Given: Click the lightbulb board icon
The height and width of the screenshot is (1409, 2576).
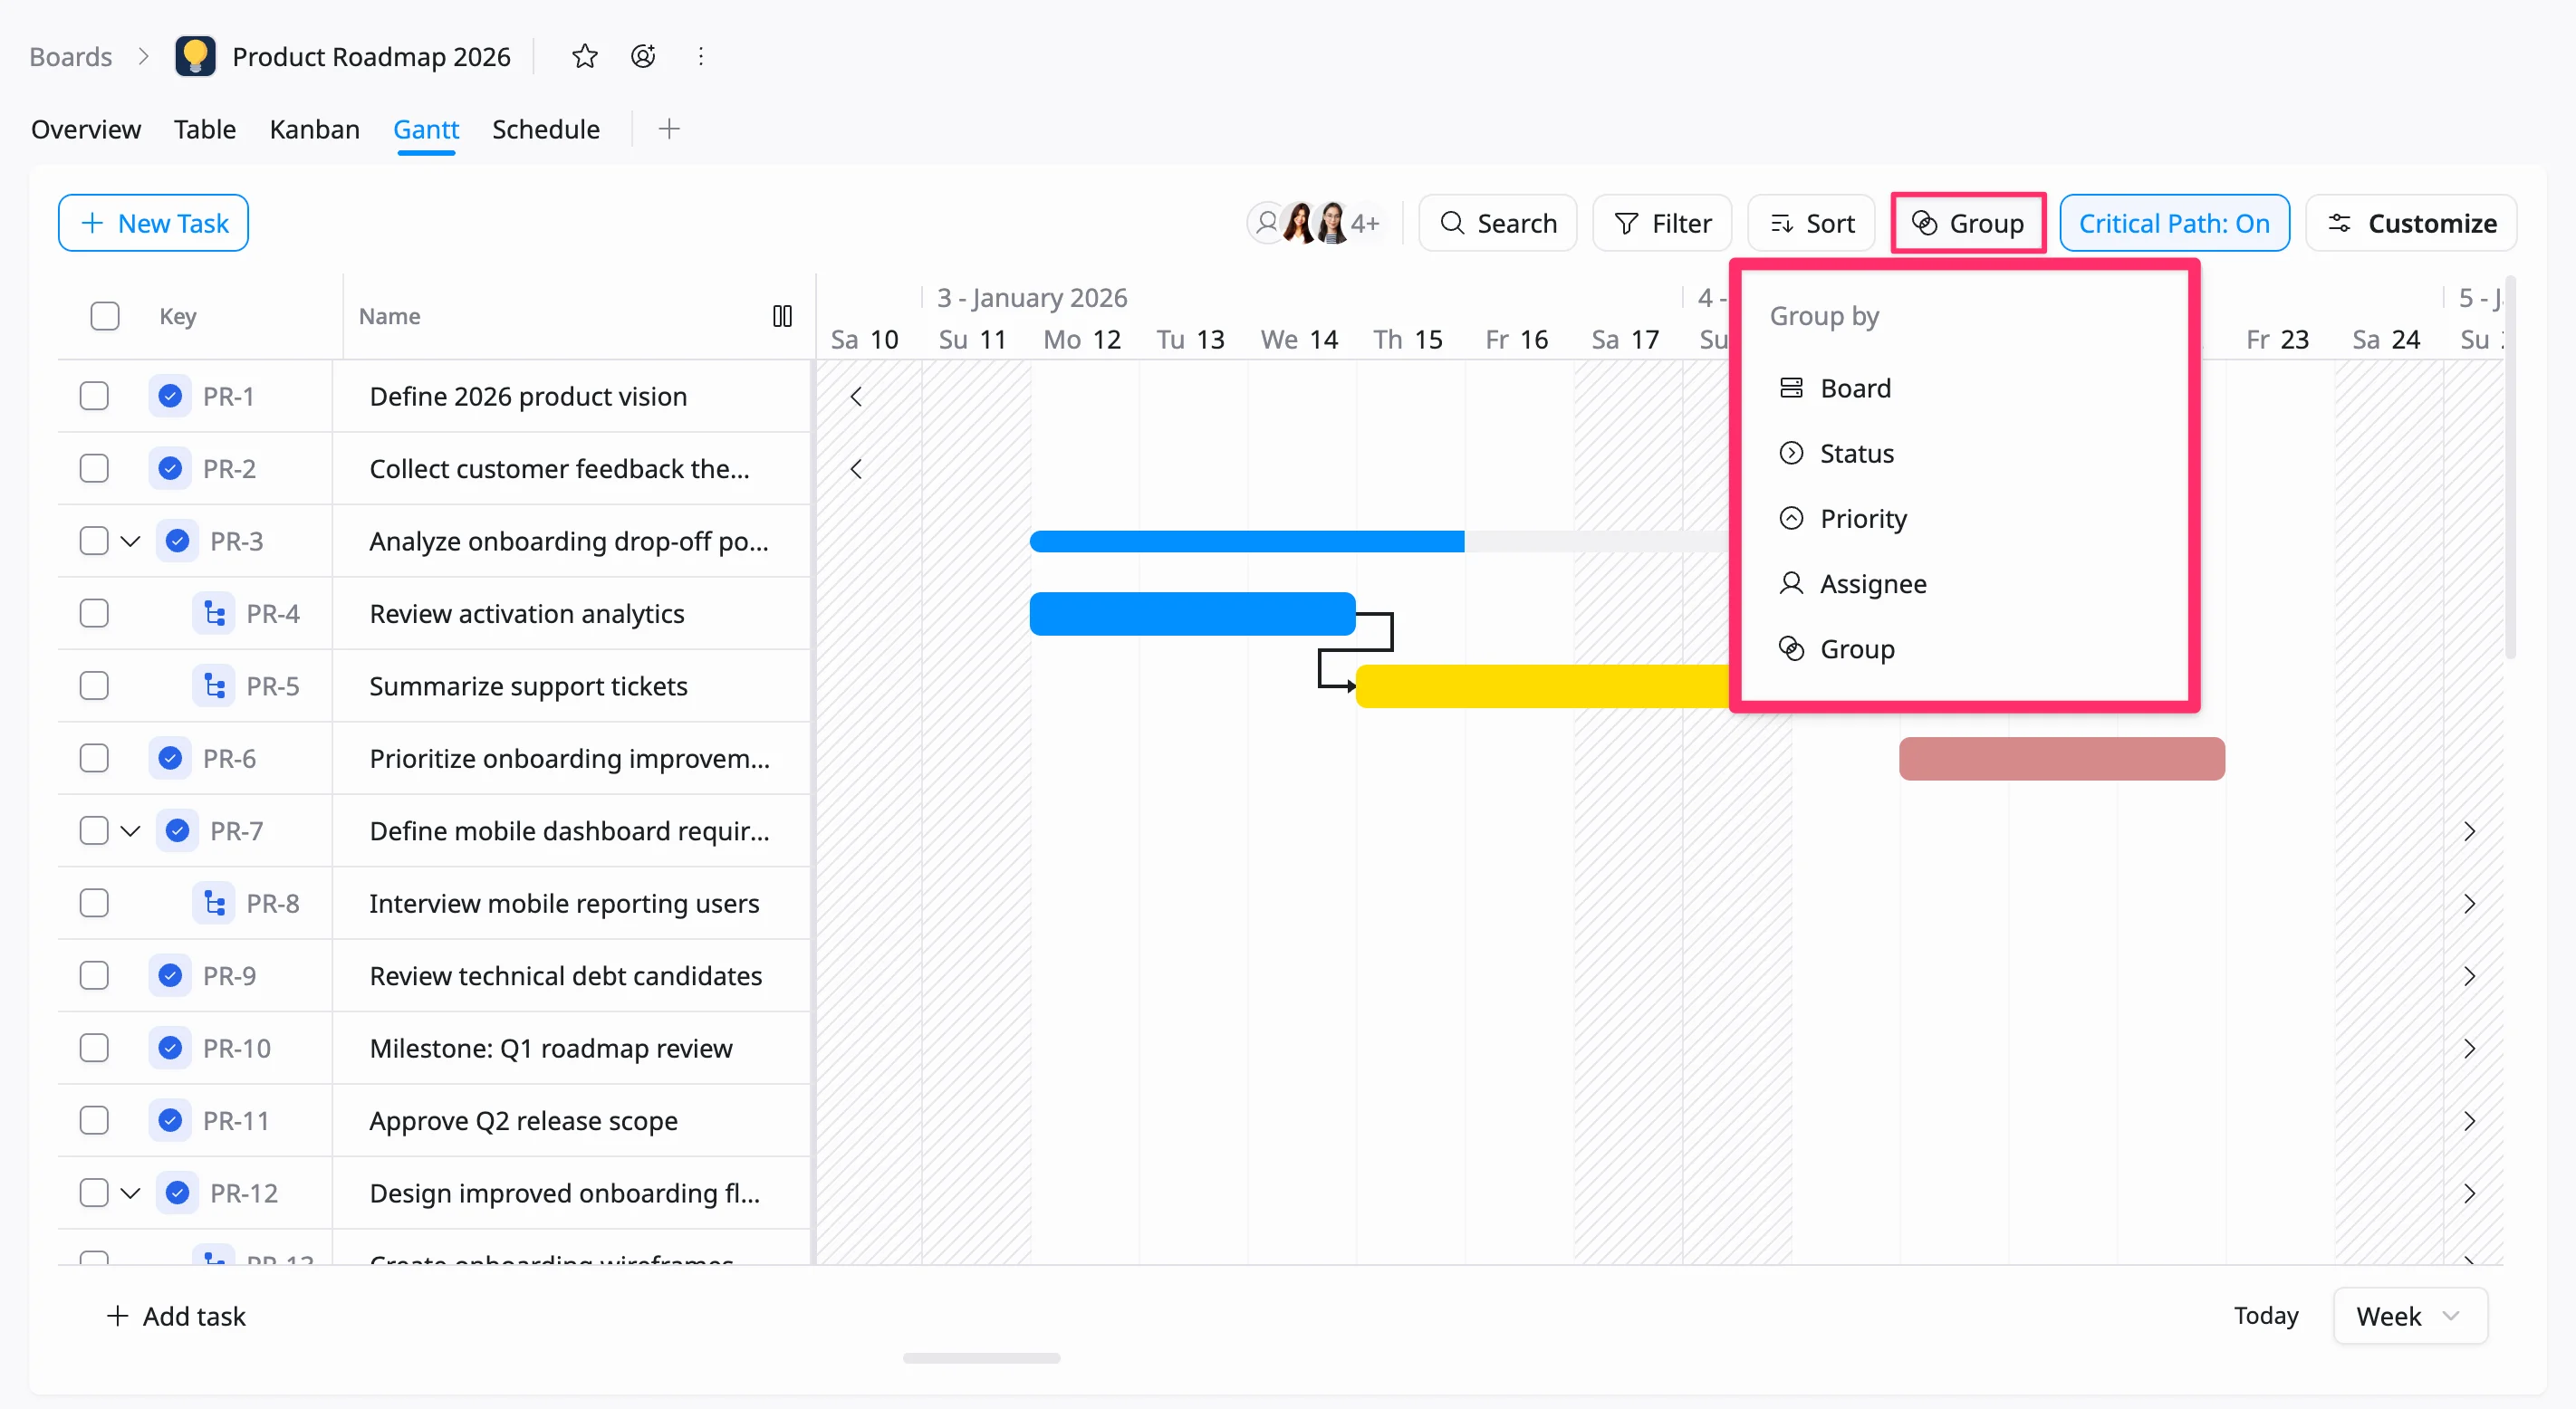Looking at the screenshot, I should pyautogui.click(x=195, y=56).
